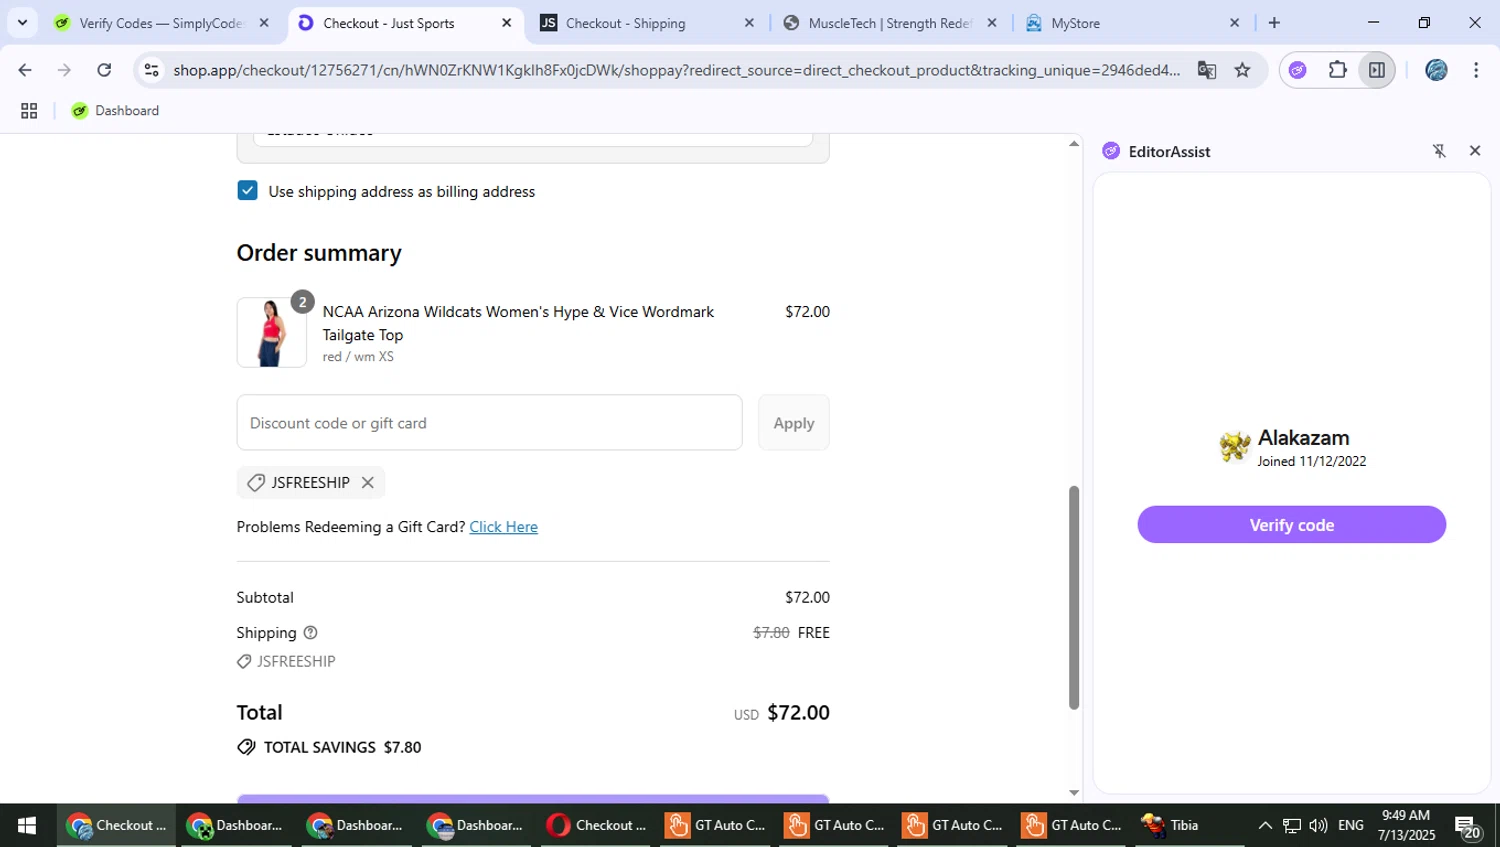Viewport: 1500px width, 847px height.
Task: Open the EditorAssist extension icon in toolbar
Action: 1298,70
